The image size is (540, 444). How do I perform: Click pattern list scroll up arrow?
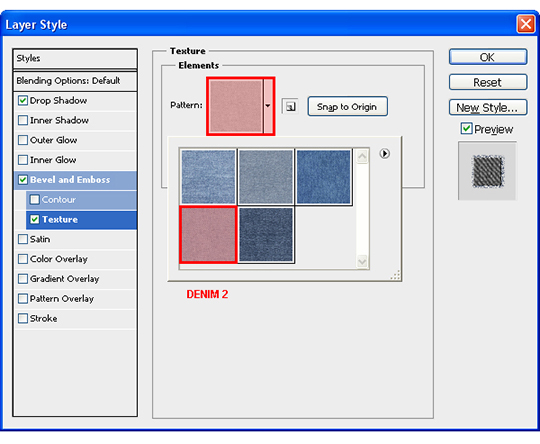click(x=362, y=157)
